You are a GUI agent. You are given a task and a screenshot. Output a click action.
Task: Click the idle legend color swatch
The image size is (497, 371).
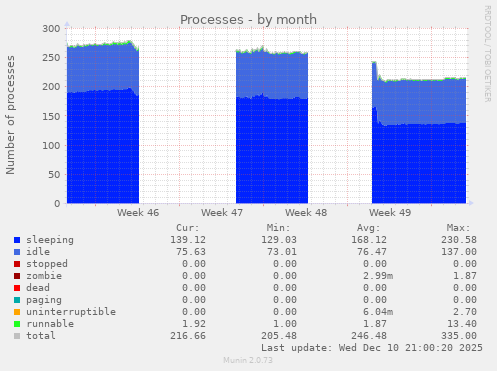(x=17, y=252)
